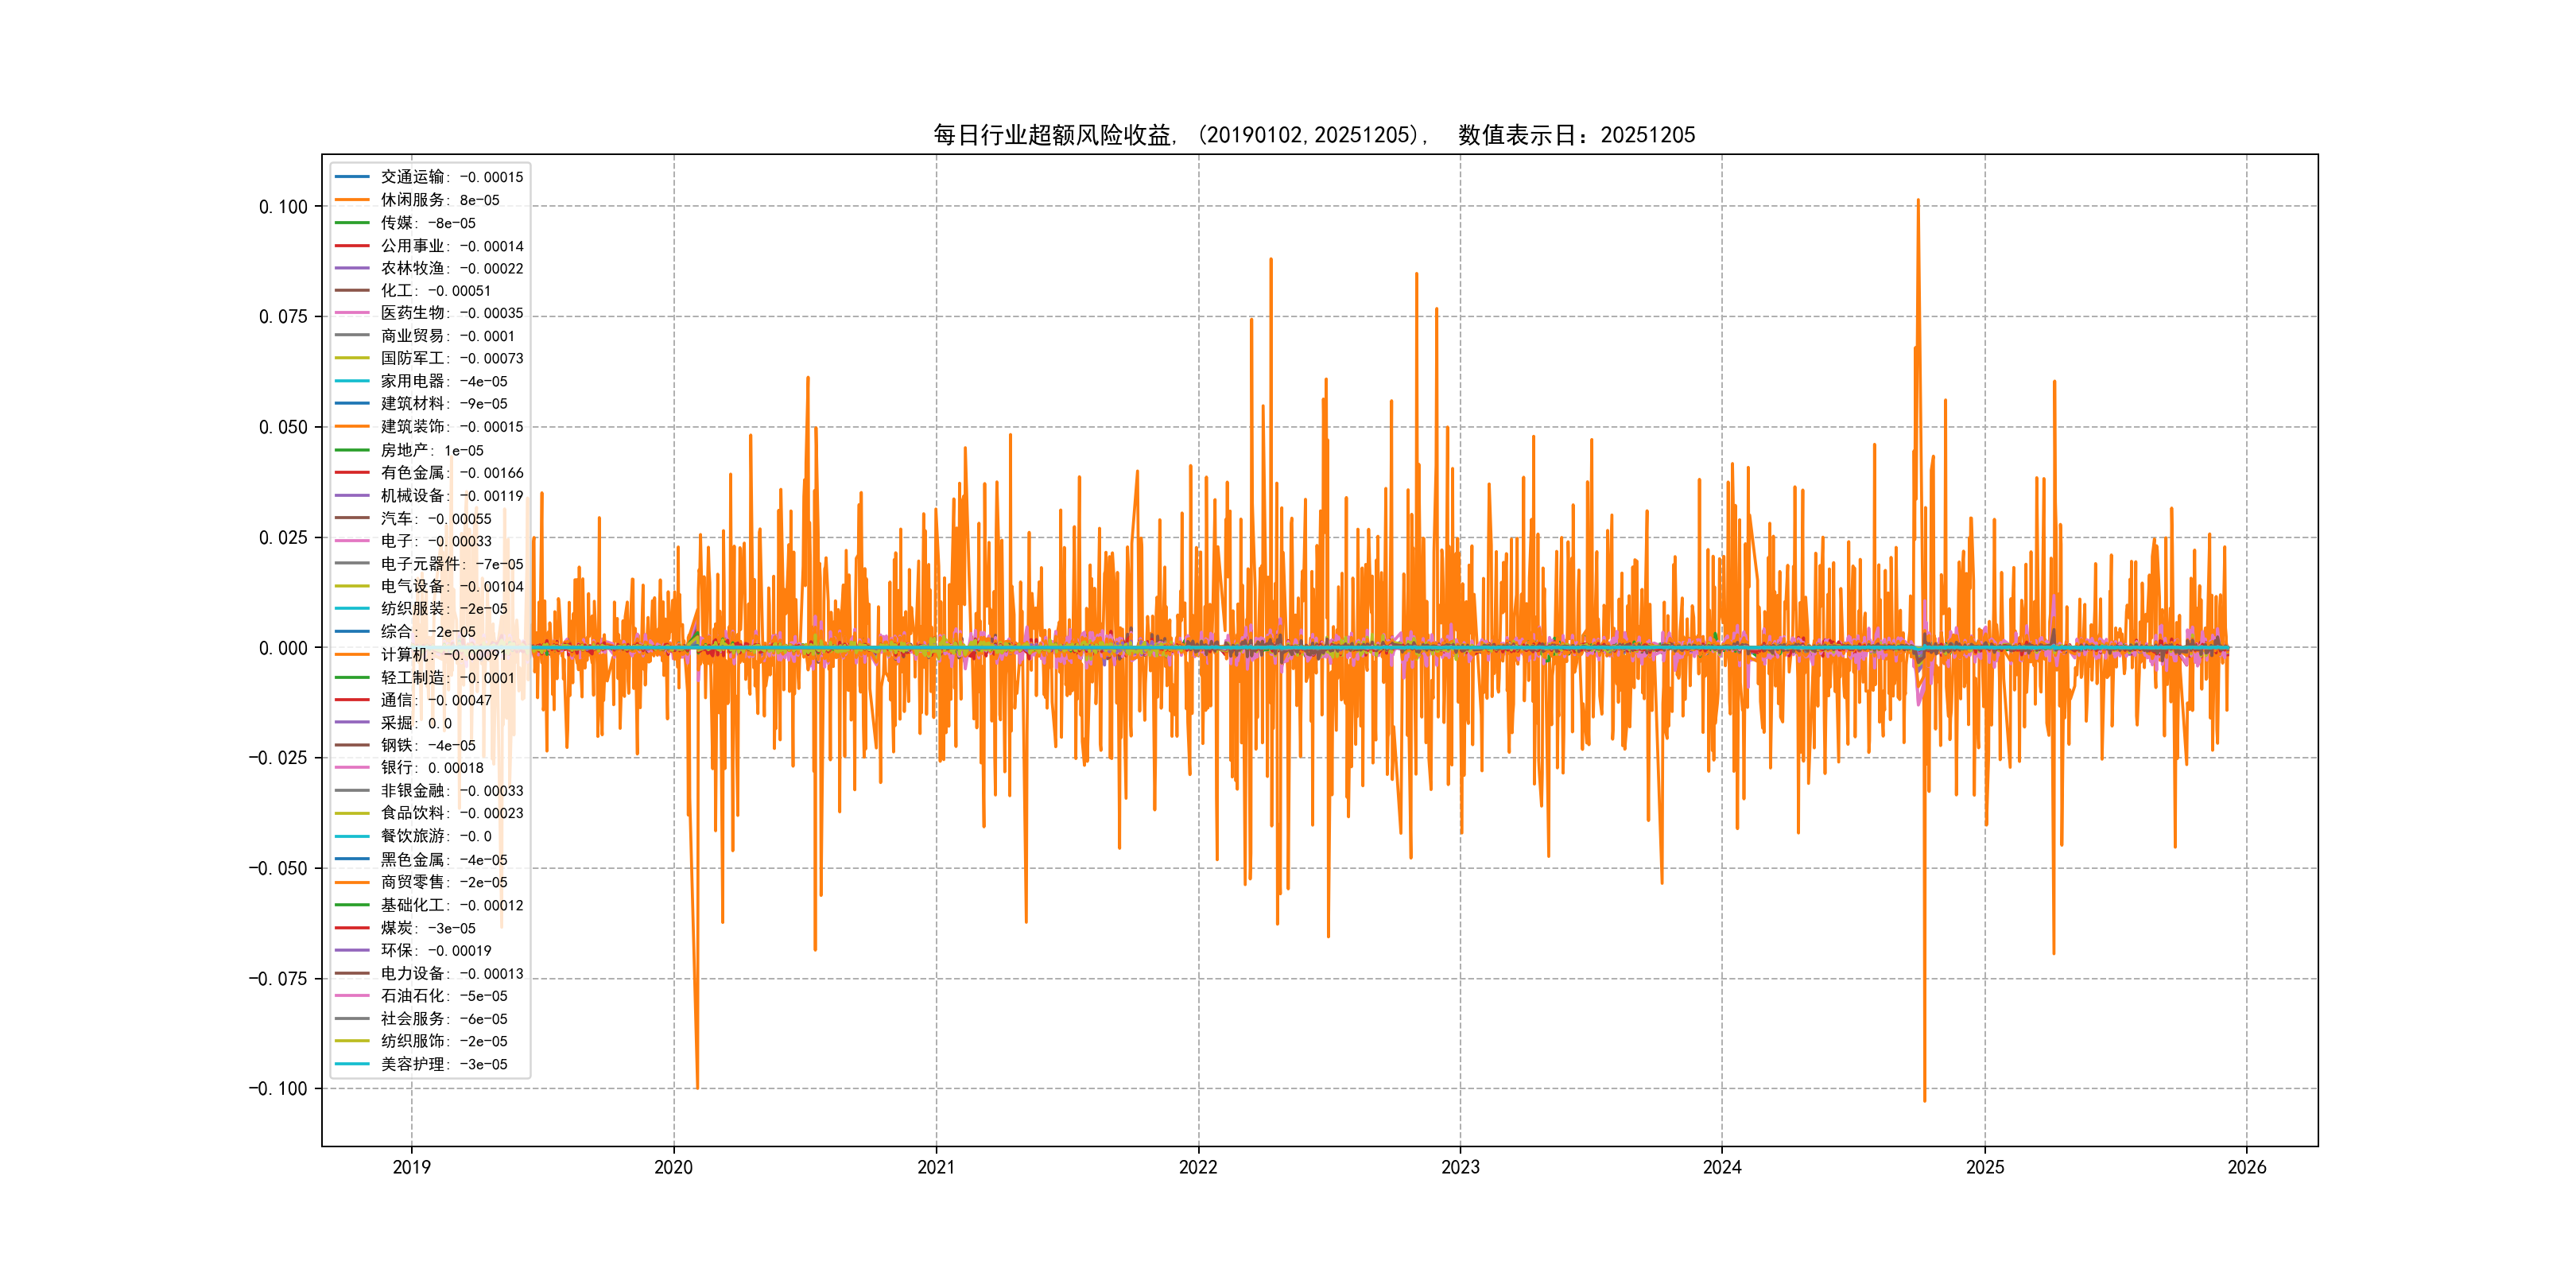The image size is (2576, 1288).
Task: Click the orange 休闲服务 legend line swatch
Action: [x=352, y=200]
